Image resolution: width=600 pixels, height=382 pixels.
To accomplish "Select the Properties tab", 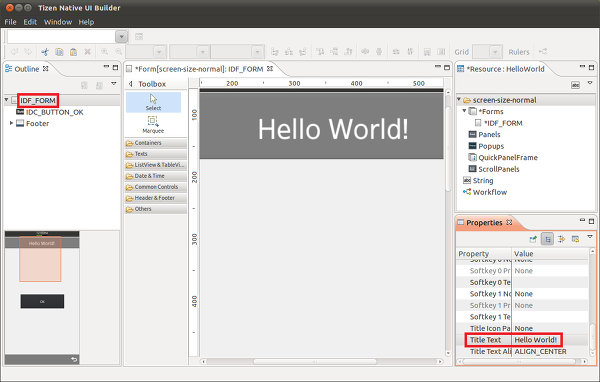I will click(484, 223).
